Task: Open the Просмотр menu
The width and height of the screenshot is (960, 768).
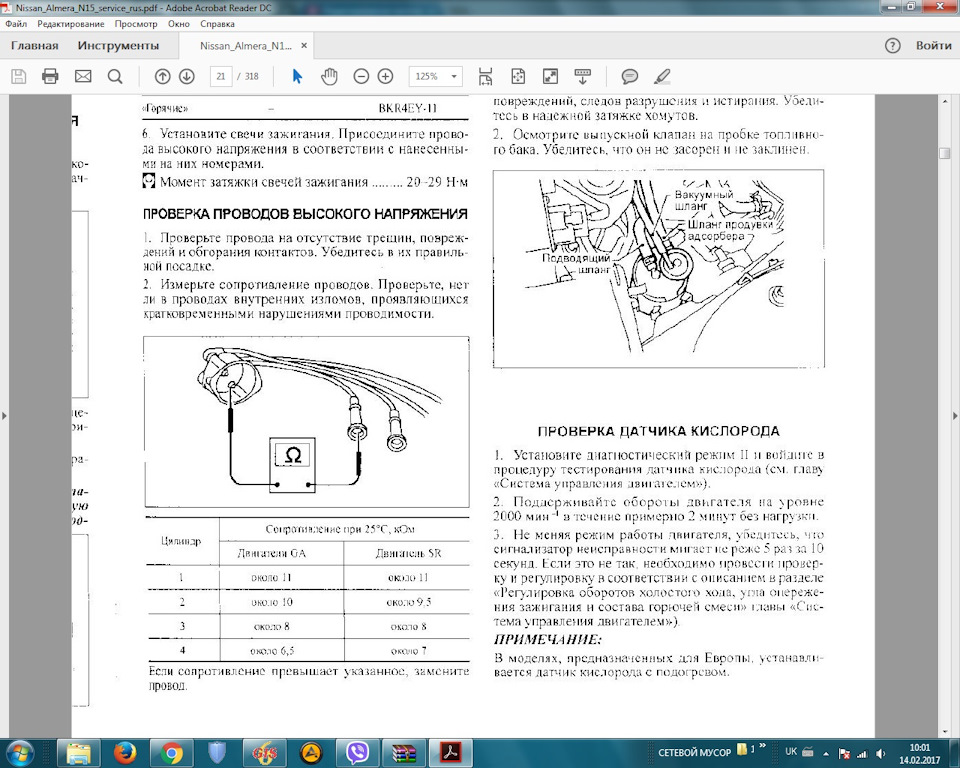Action: [x=136, y=24]
